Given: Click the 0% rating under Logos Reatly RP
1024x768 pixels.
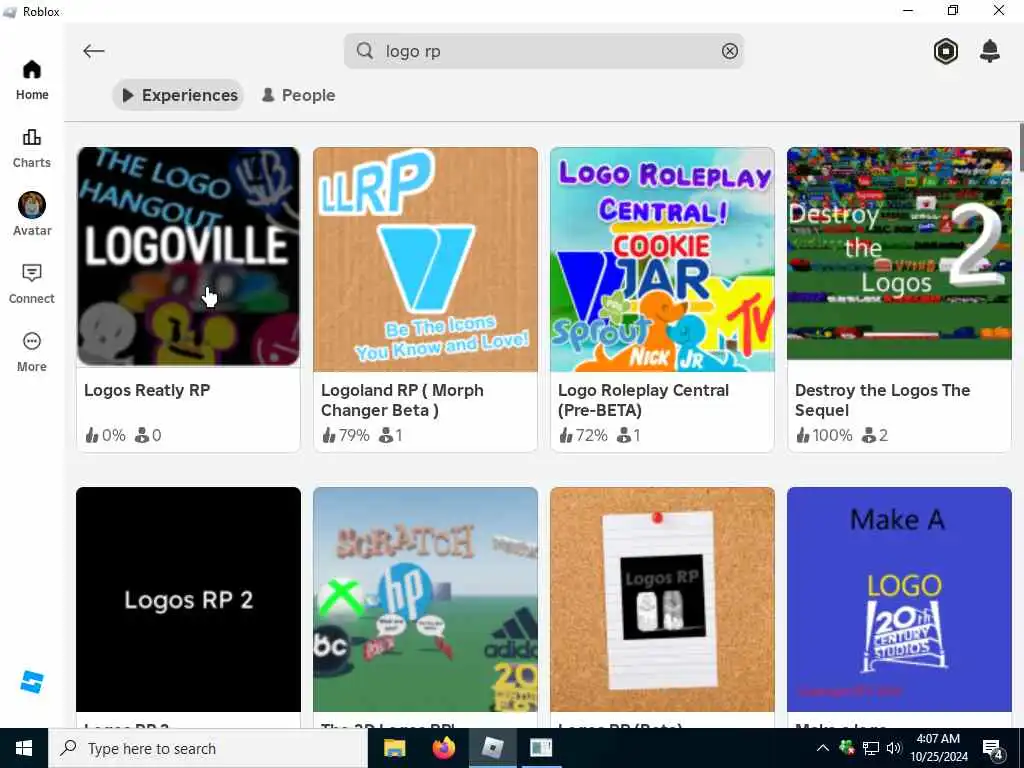Looking at the screenshot, I should (x=105, y=436).
